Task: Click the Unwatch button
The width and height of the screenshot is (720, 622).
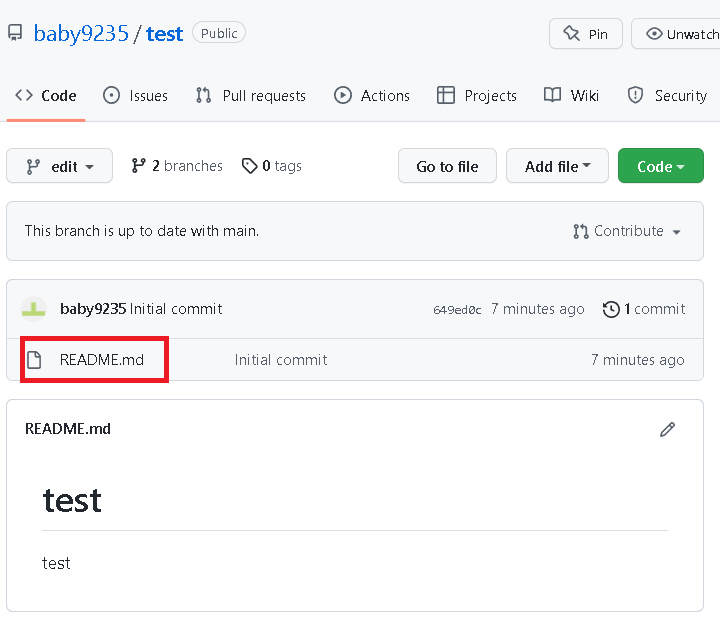Action: tap(676, 34)
